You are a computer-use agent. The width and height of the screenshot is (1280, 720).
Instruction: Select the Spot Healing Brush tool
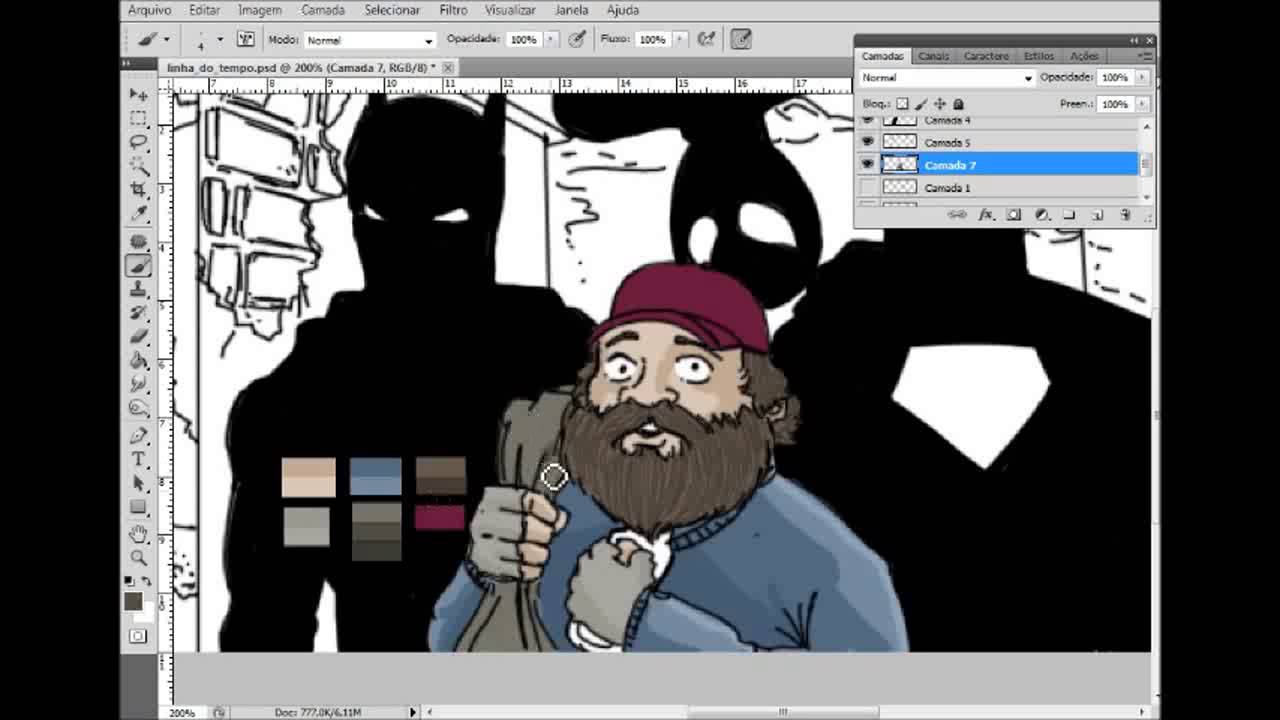coord(138,242)
